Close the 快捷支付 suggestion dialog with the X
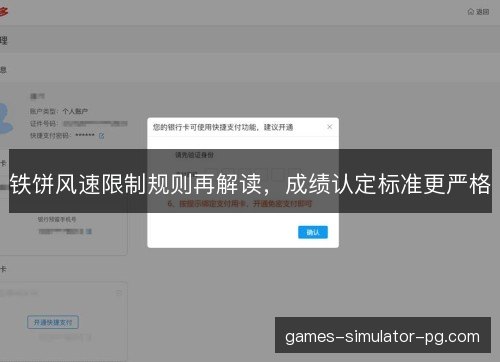Viewport: 500px width, 362px height. [329, 127]
